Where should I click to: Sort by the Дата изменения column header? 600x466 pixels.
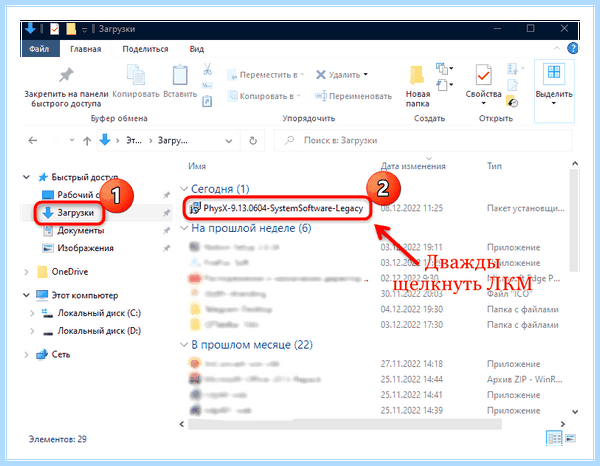click(x=413, y=166)
